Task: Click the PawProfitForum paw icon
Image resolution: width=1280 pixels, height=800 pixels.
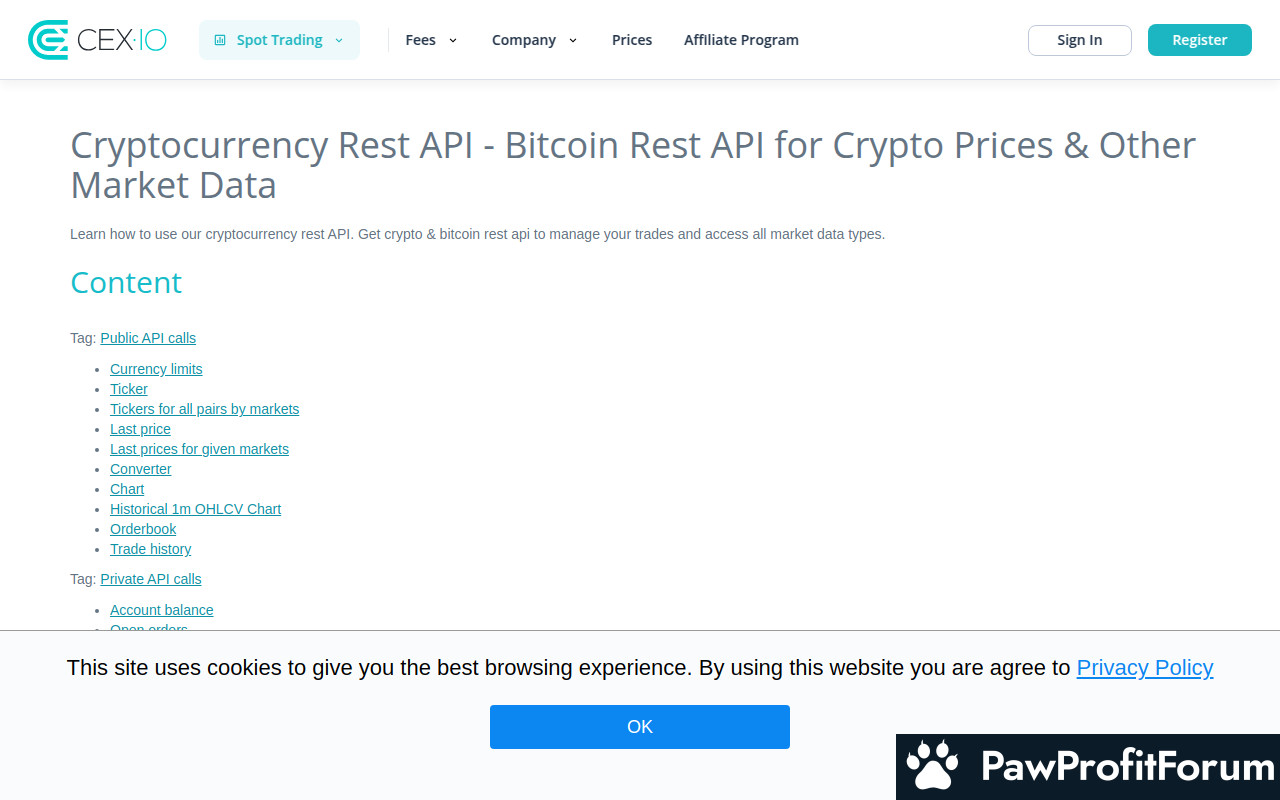Action: coord(932,767)
